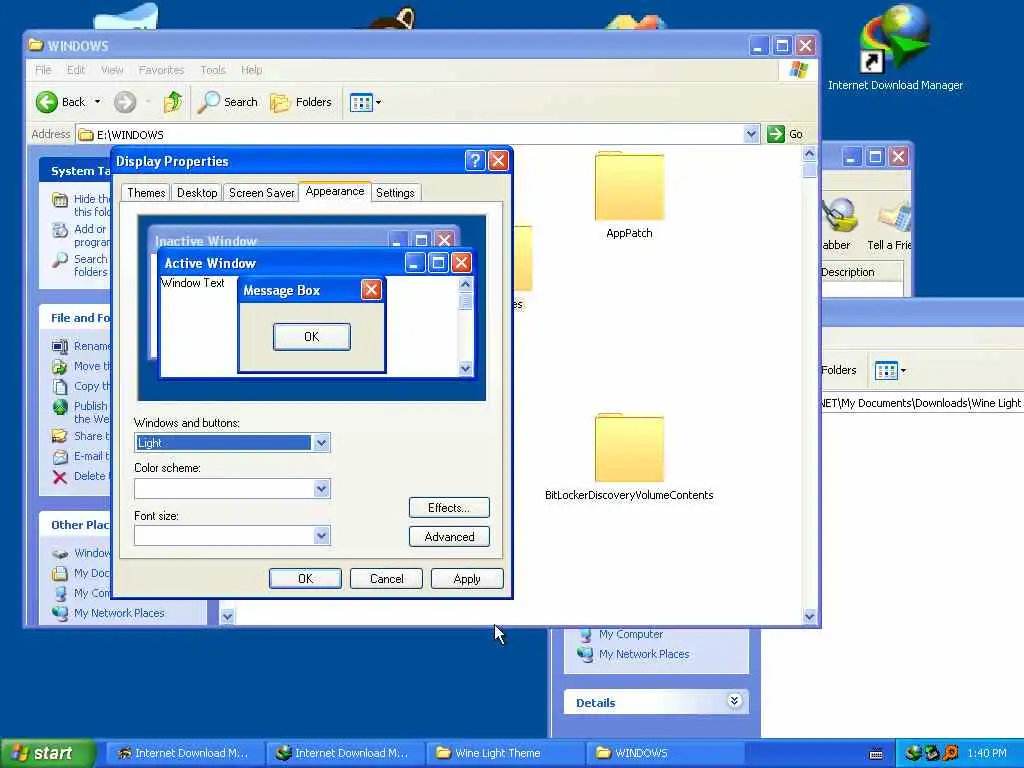Image resolution: width=1024 pixels, height=768 pixels.
Task: Click the Grabber icon in background window
Action: [840, 216]
